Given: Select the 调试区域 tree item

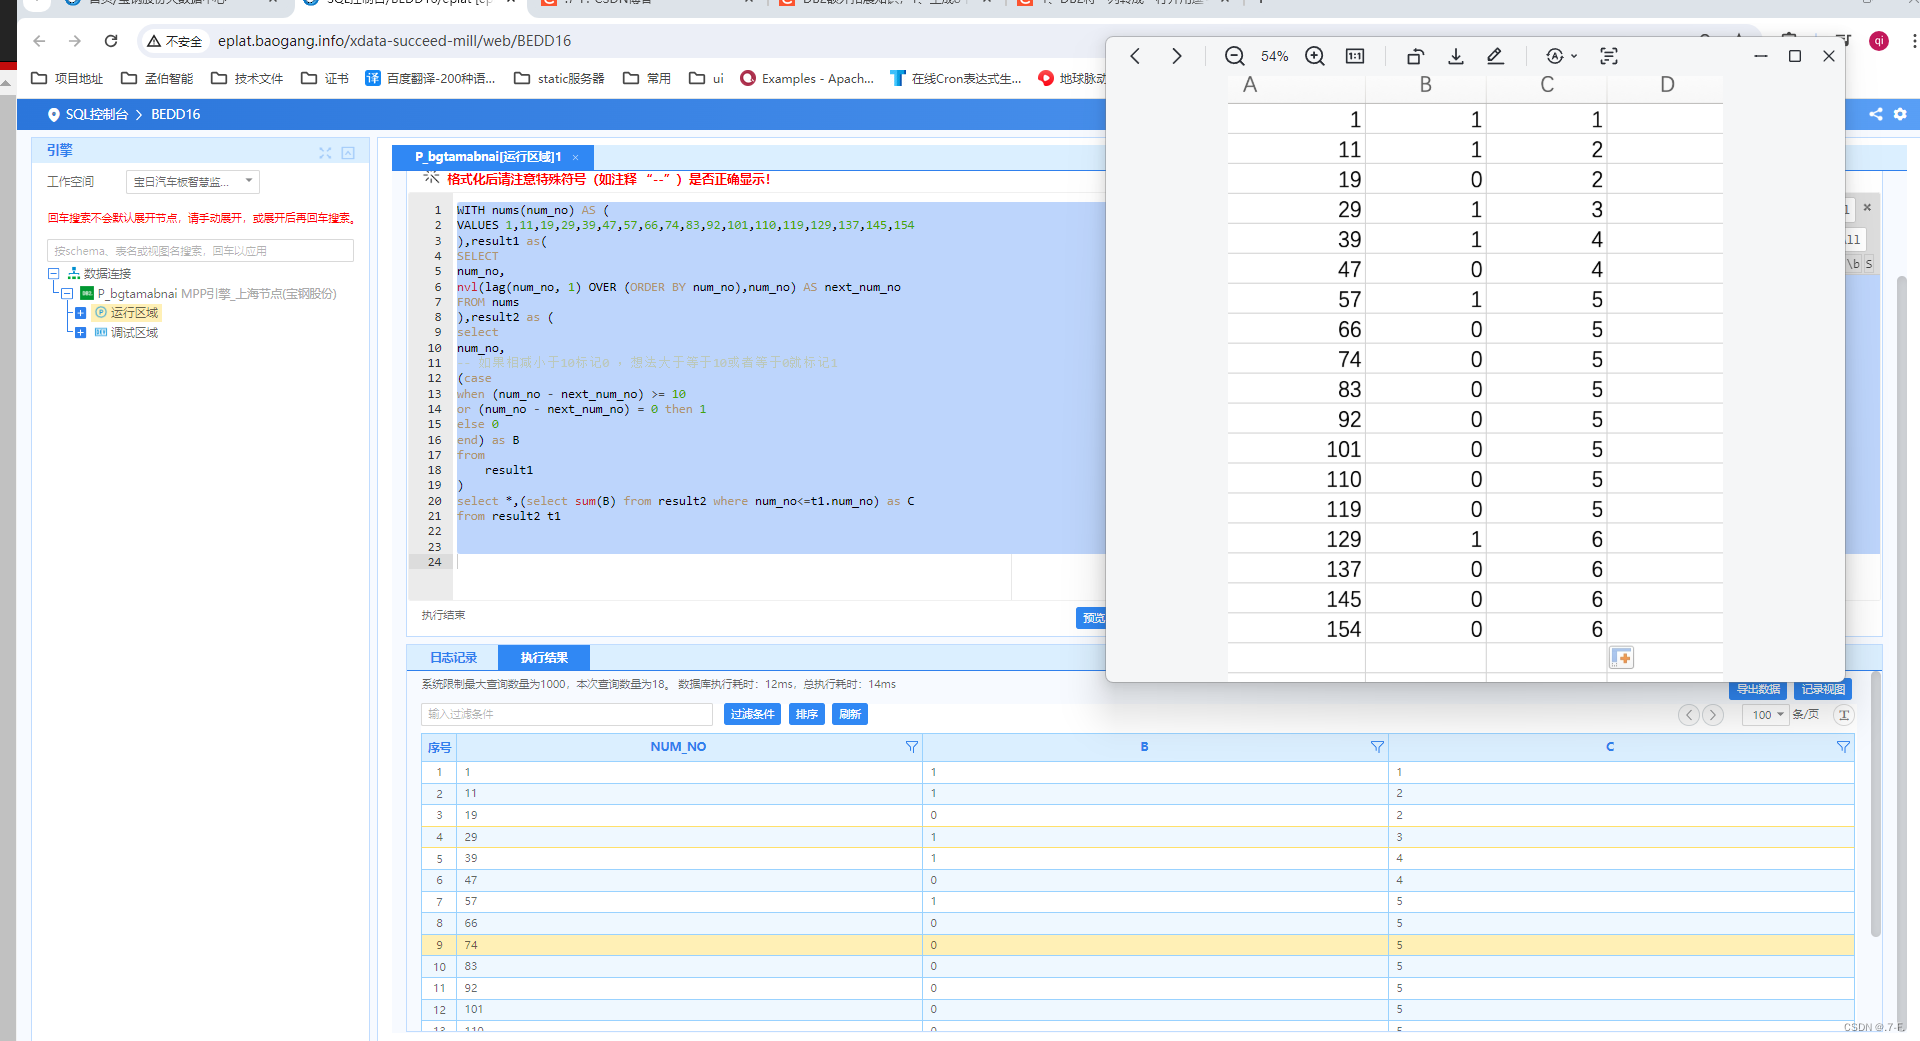Looking at the screenshot, I should (x=134, y=332).
